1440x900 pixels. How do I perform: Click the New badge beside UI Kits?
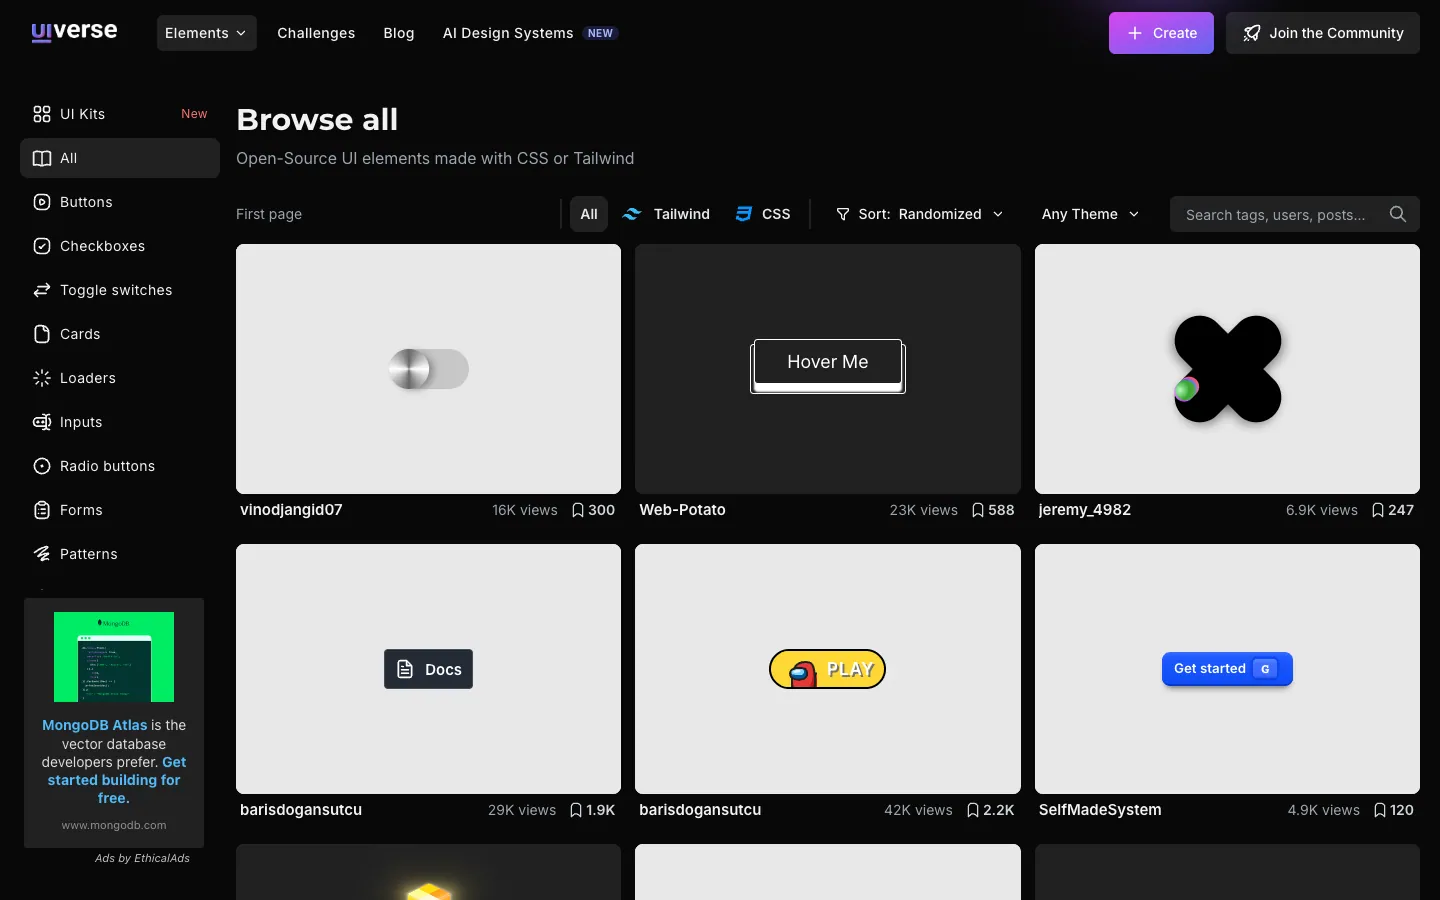pos(194,114)
